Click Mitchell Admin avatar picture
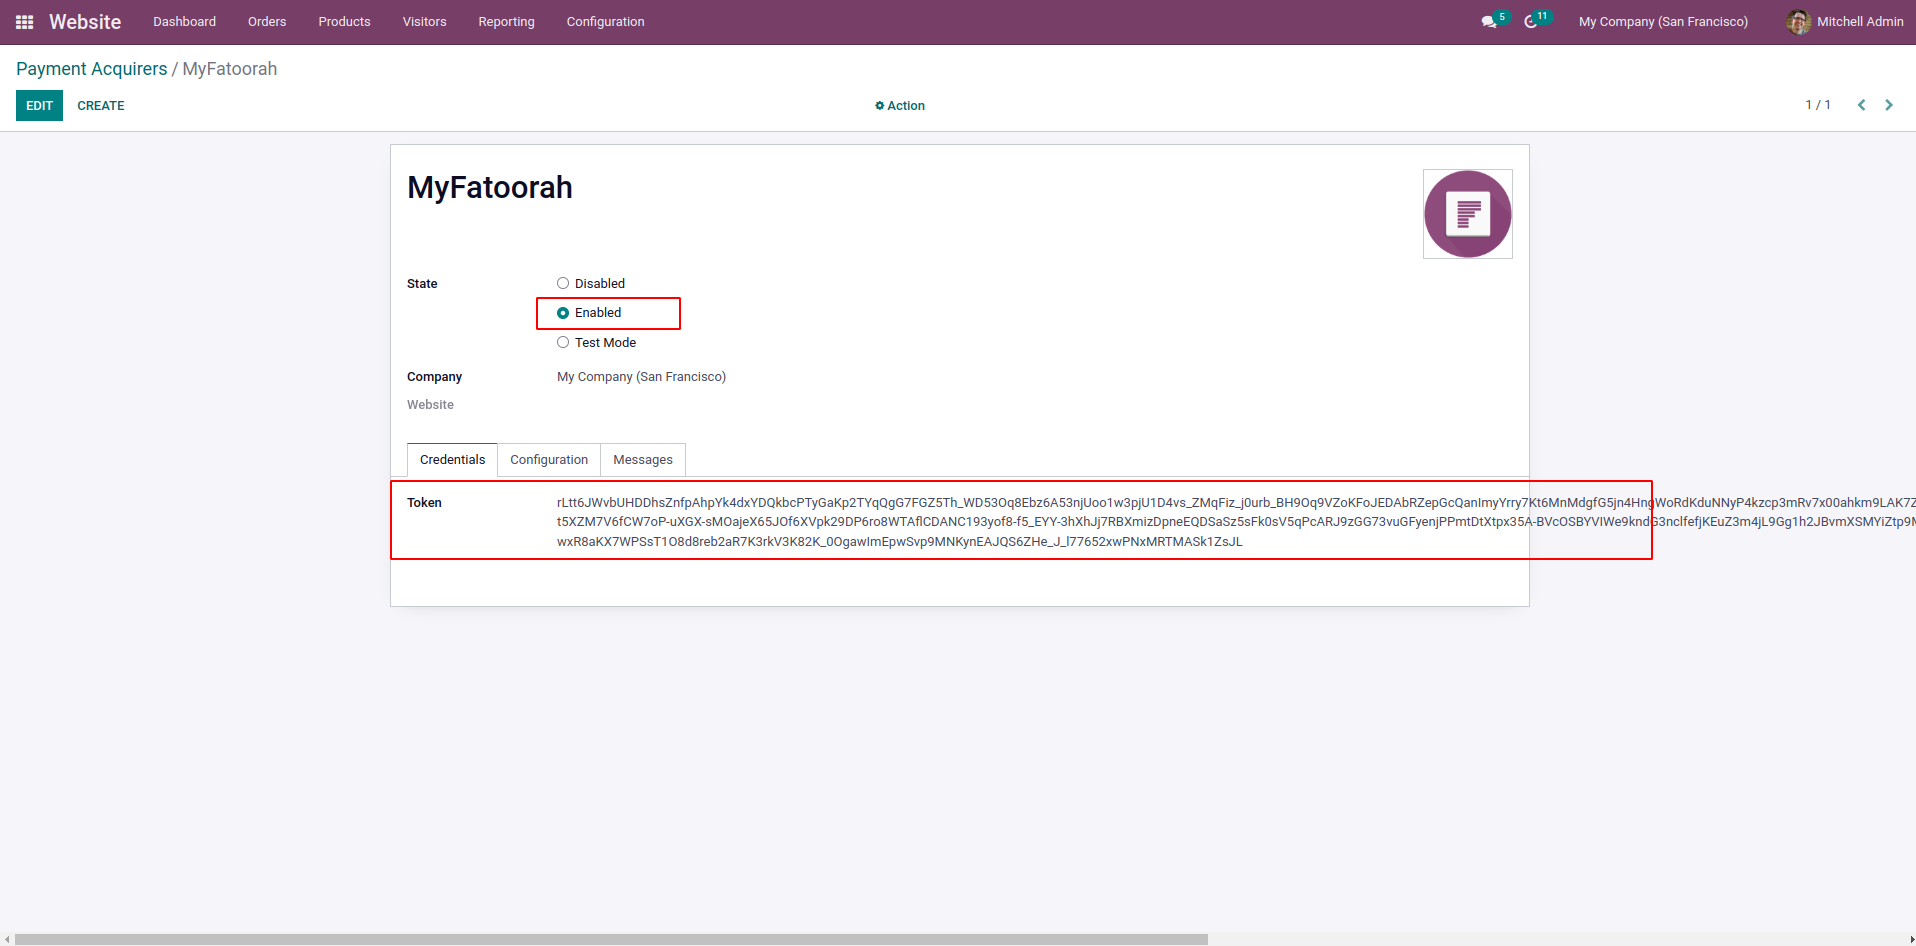The image size is (1916, 946). click(x=1798, y=22)
